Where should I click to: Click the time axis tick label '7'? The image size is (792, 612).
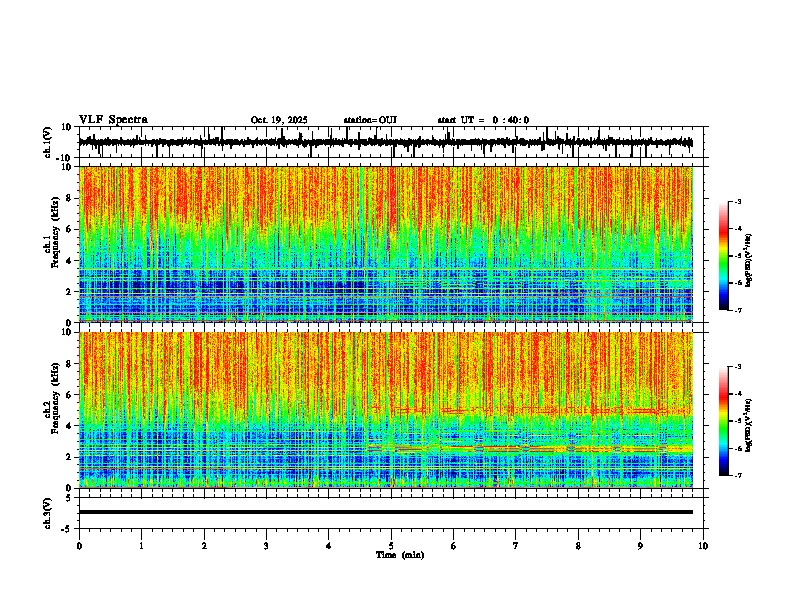[516, 546]
